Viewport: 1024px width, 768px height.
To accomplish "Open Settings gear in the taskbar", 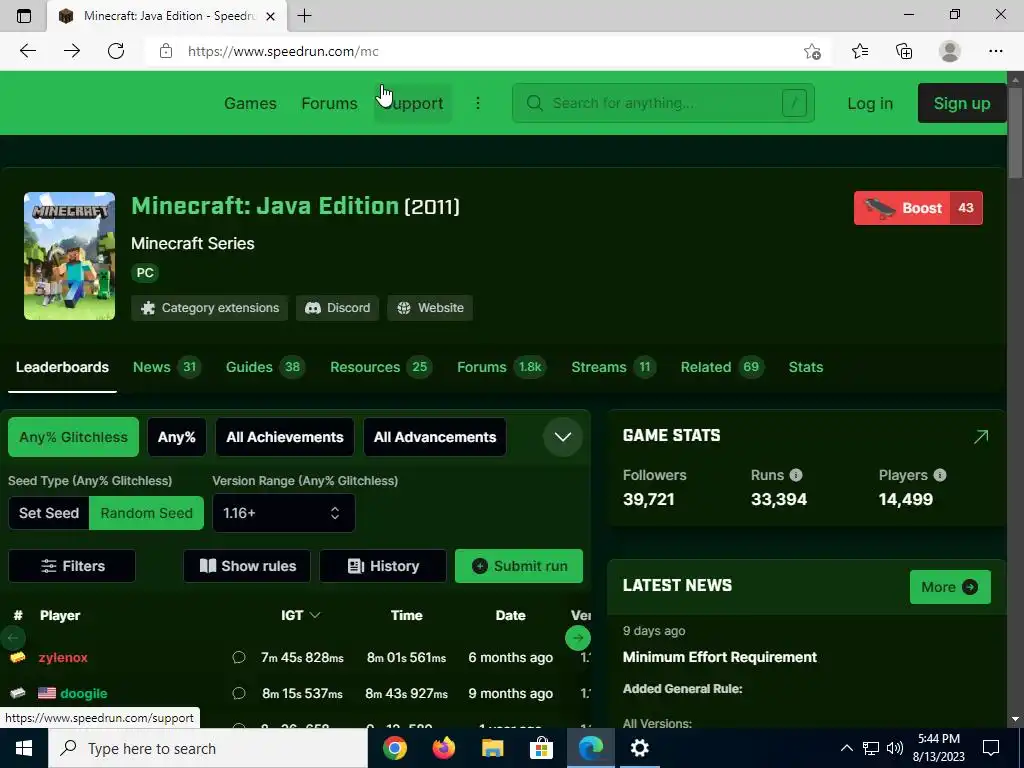I will (639, 748).
